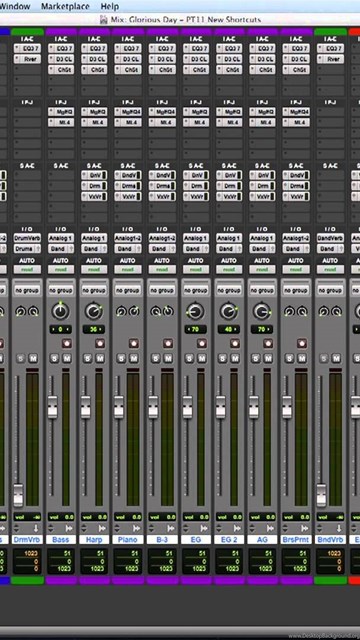Click the EG track pan knob
Image resolution: width=360 pixels, height=640 pixels.
pos(195,312)
